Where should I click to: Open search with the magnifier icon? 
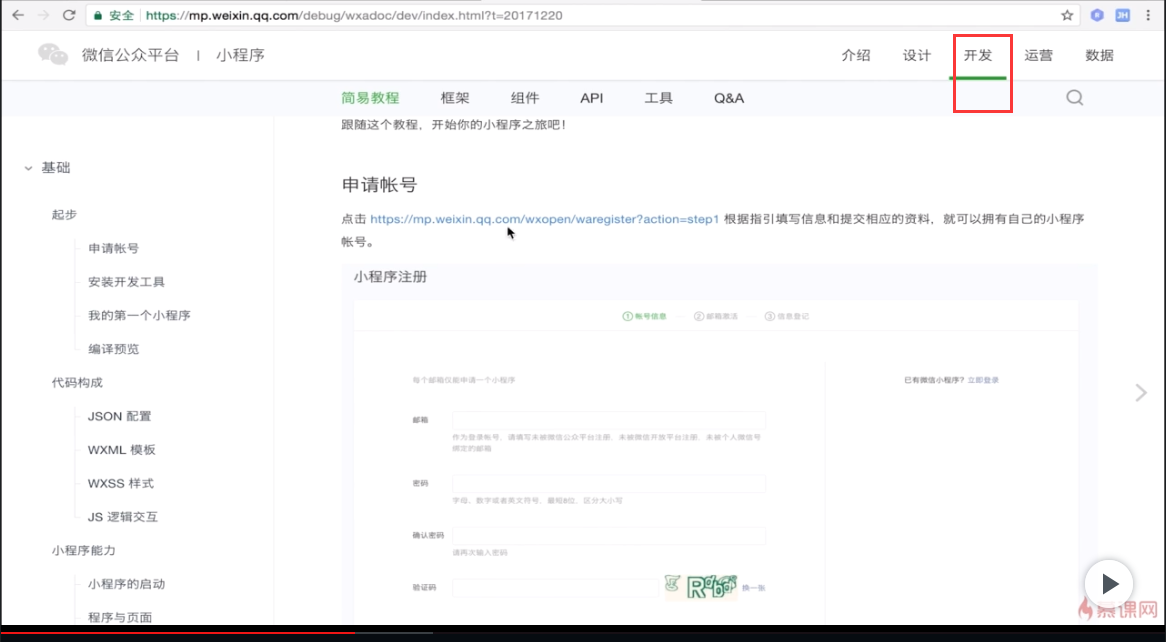[1075, 97]
